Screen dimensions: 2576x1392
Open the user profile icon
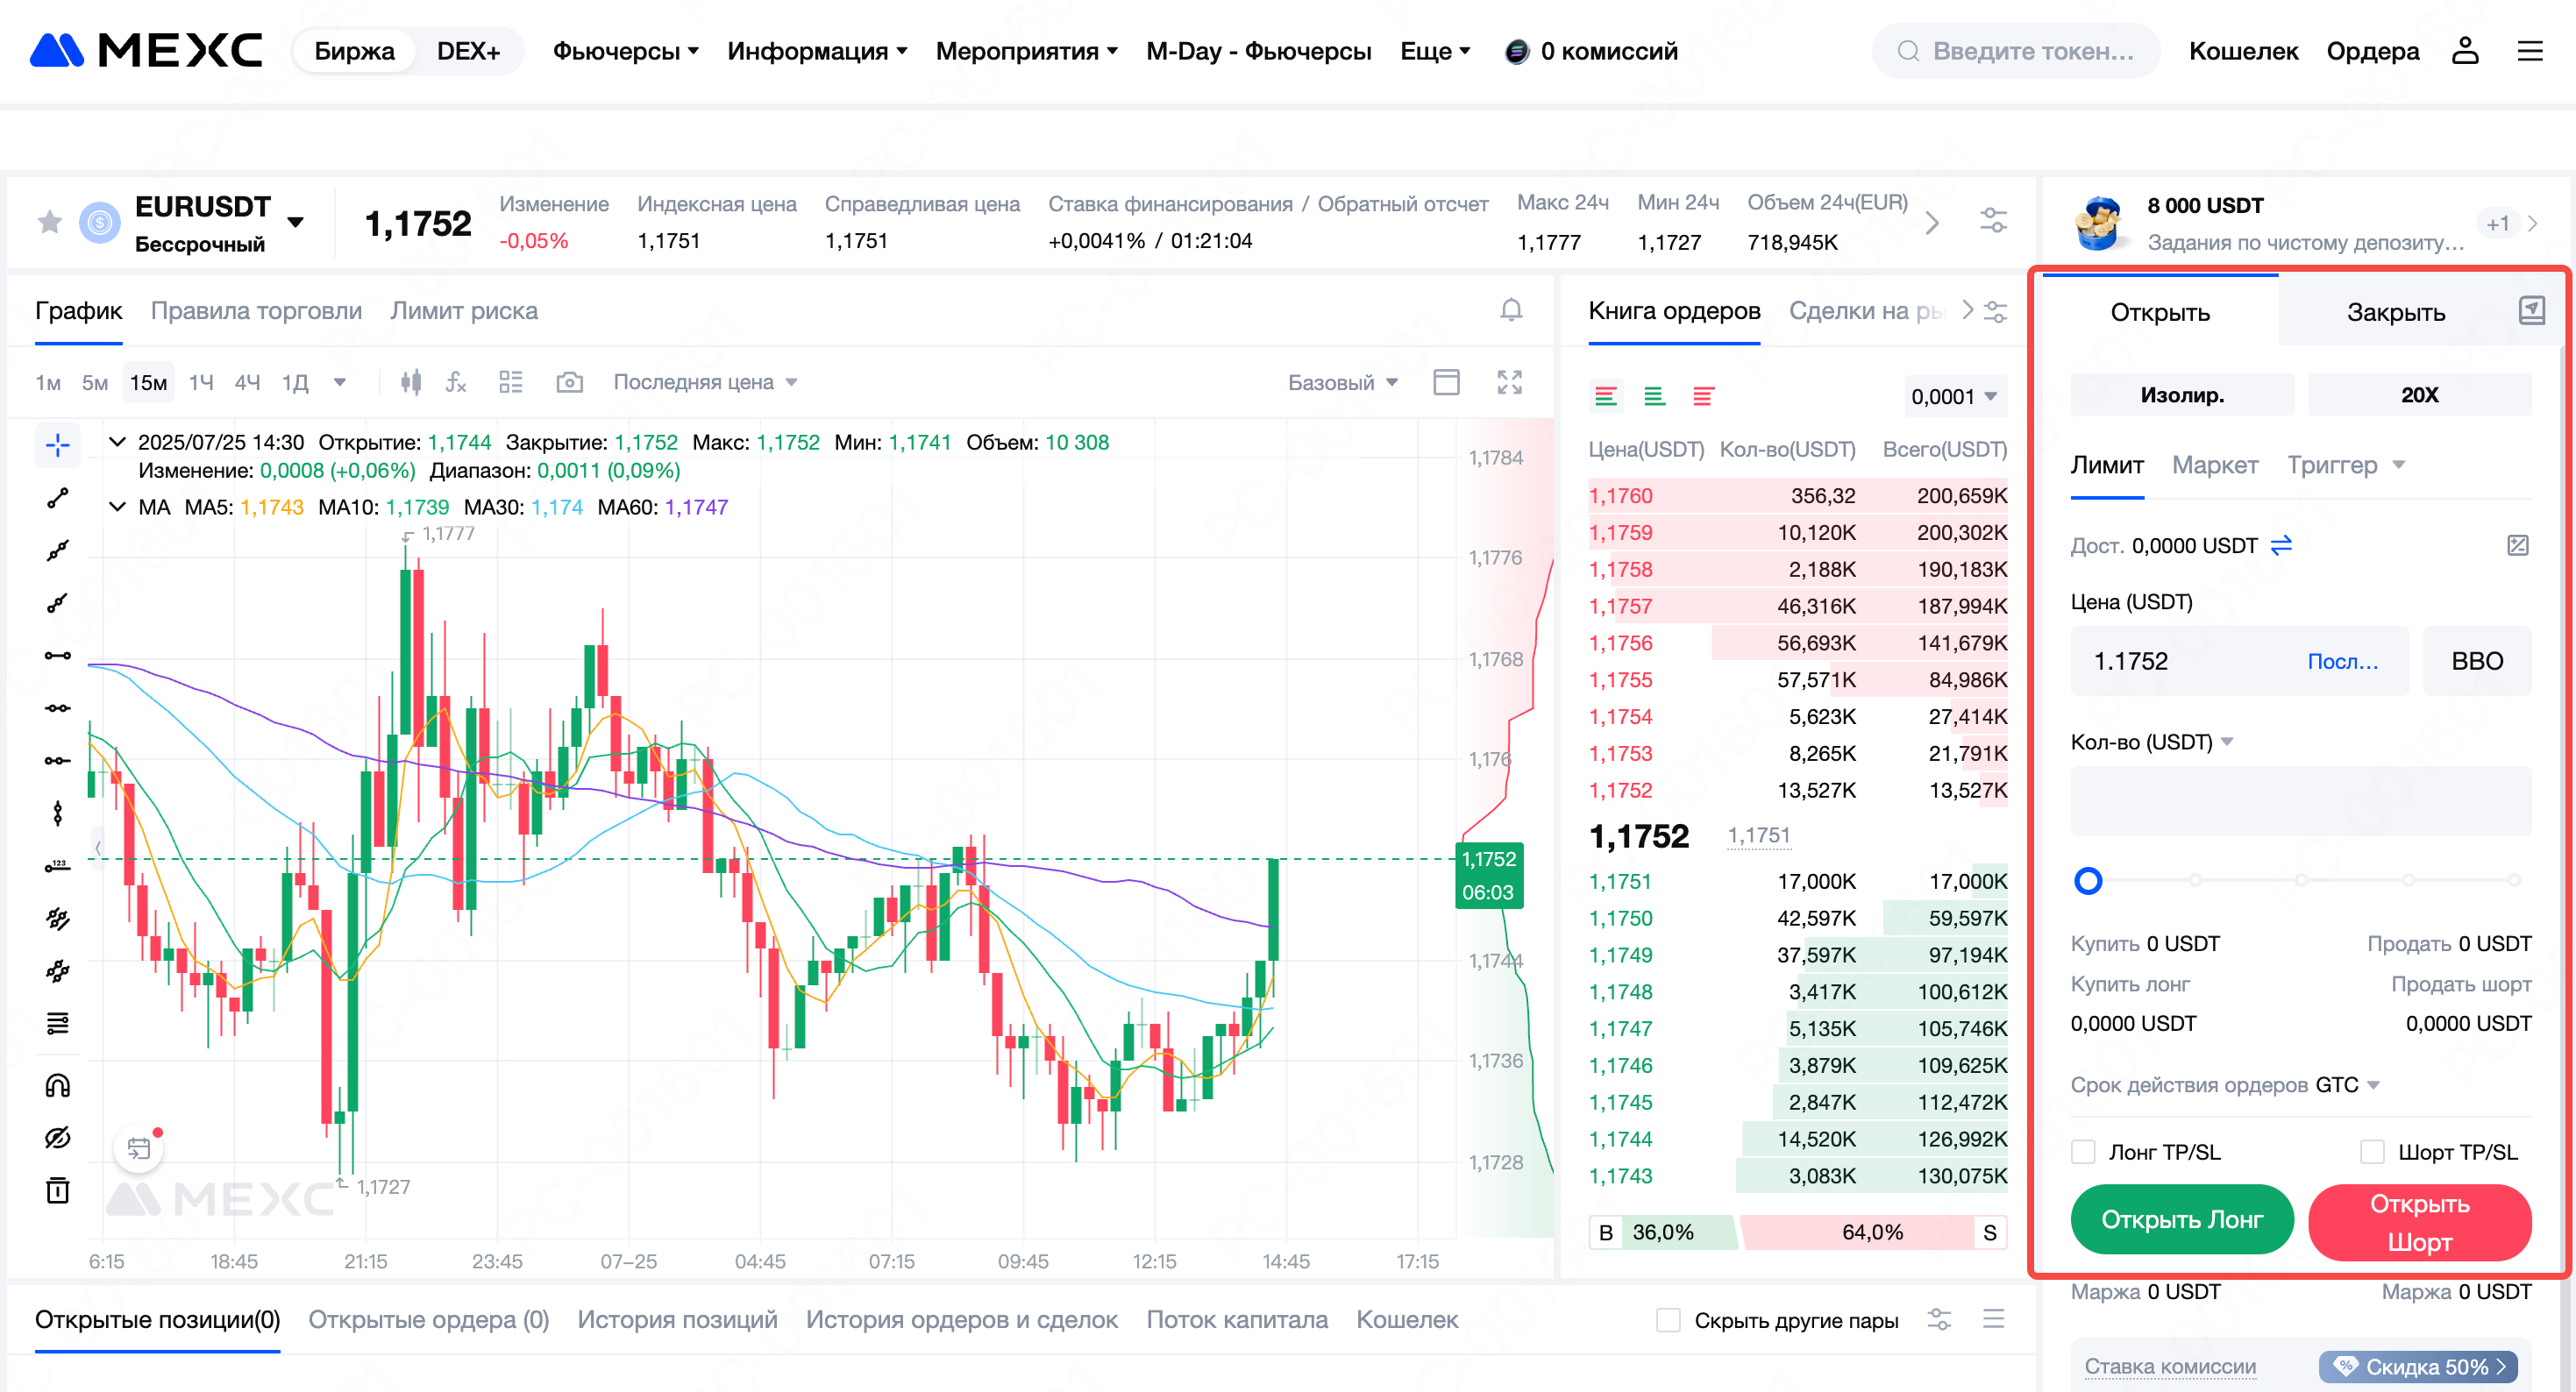point(2465,50)
